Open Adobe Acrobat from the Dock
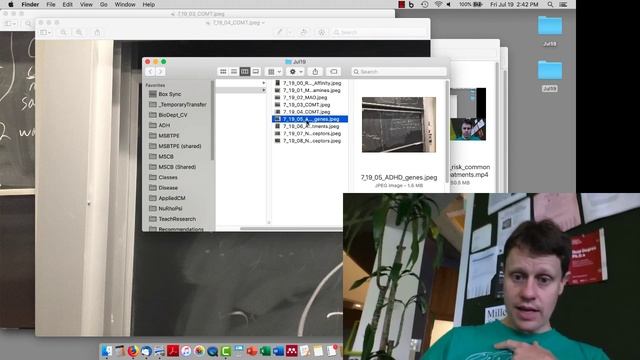This screenshot has width=640, height=360. pos(173,351)
